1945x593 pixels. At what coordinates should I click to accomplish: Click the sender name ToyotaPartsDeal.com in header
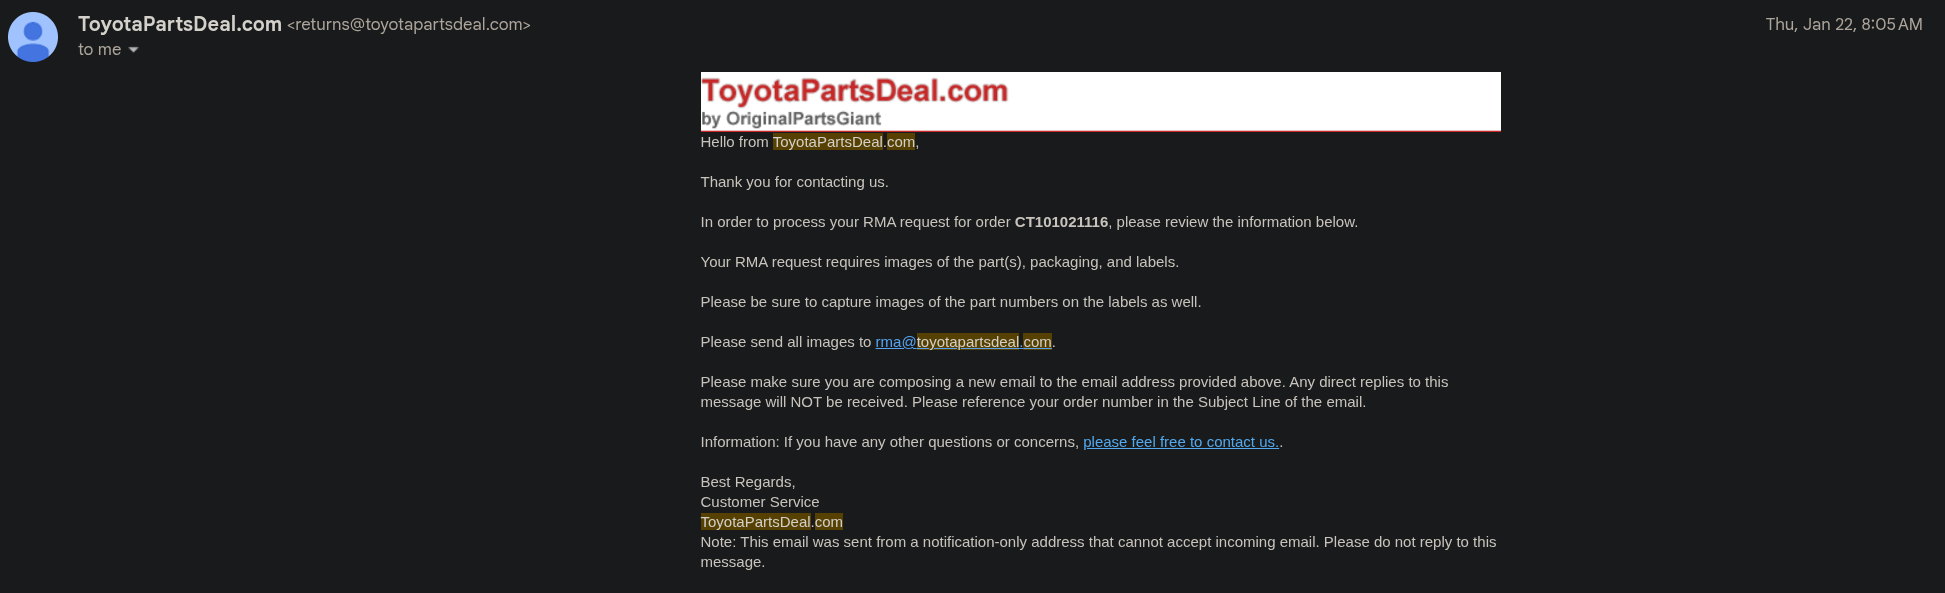tap(180, 24)
